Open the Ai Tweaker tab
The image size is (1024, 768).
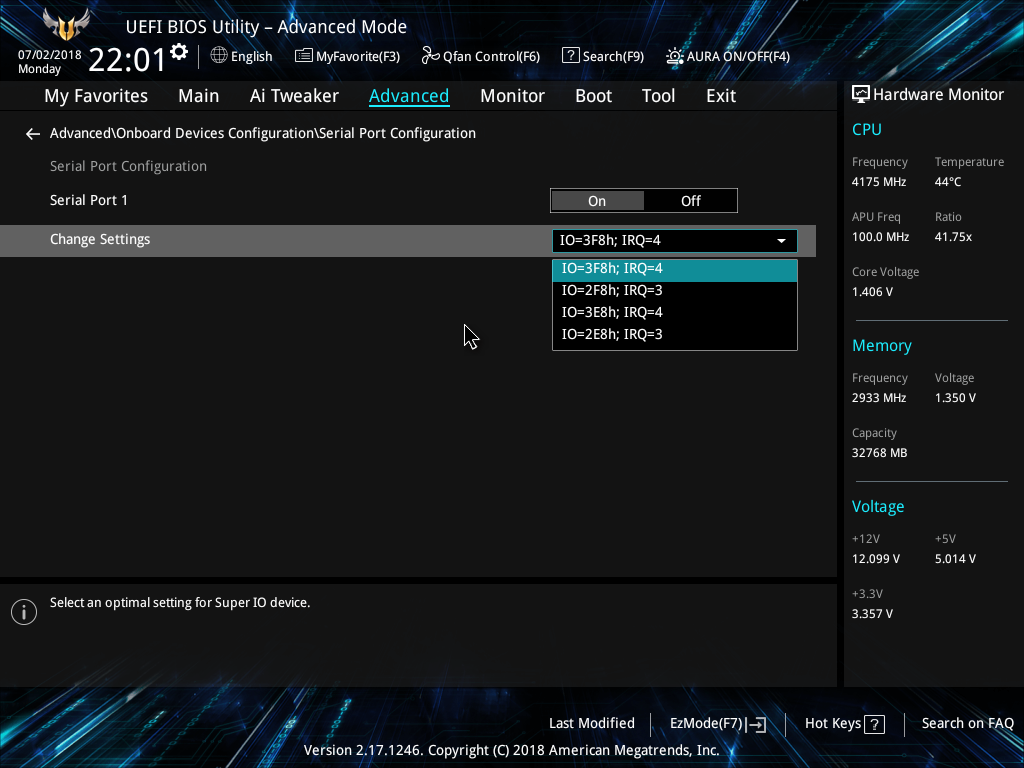pyautogui.click(x=294, y=96)
